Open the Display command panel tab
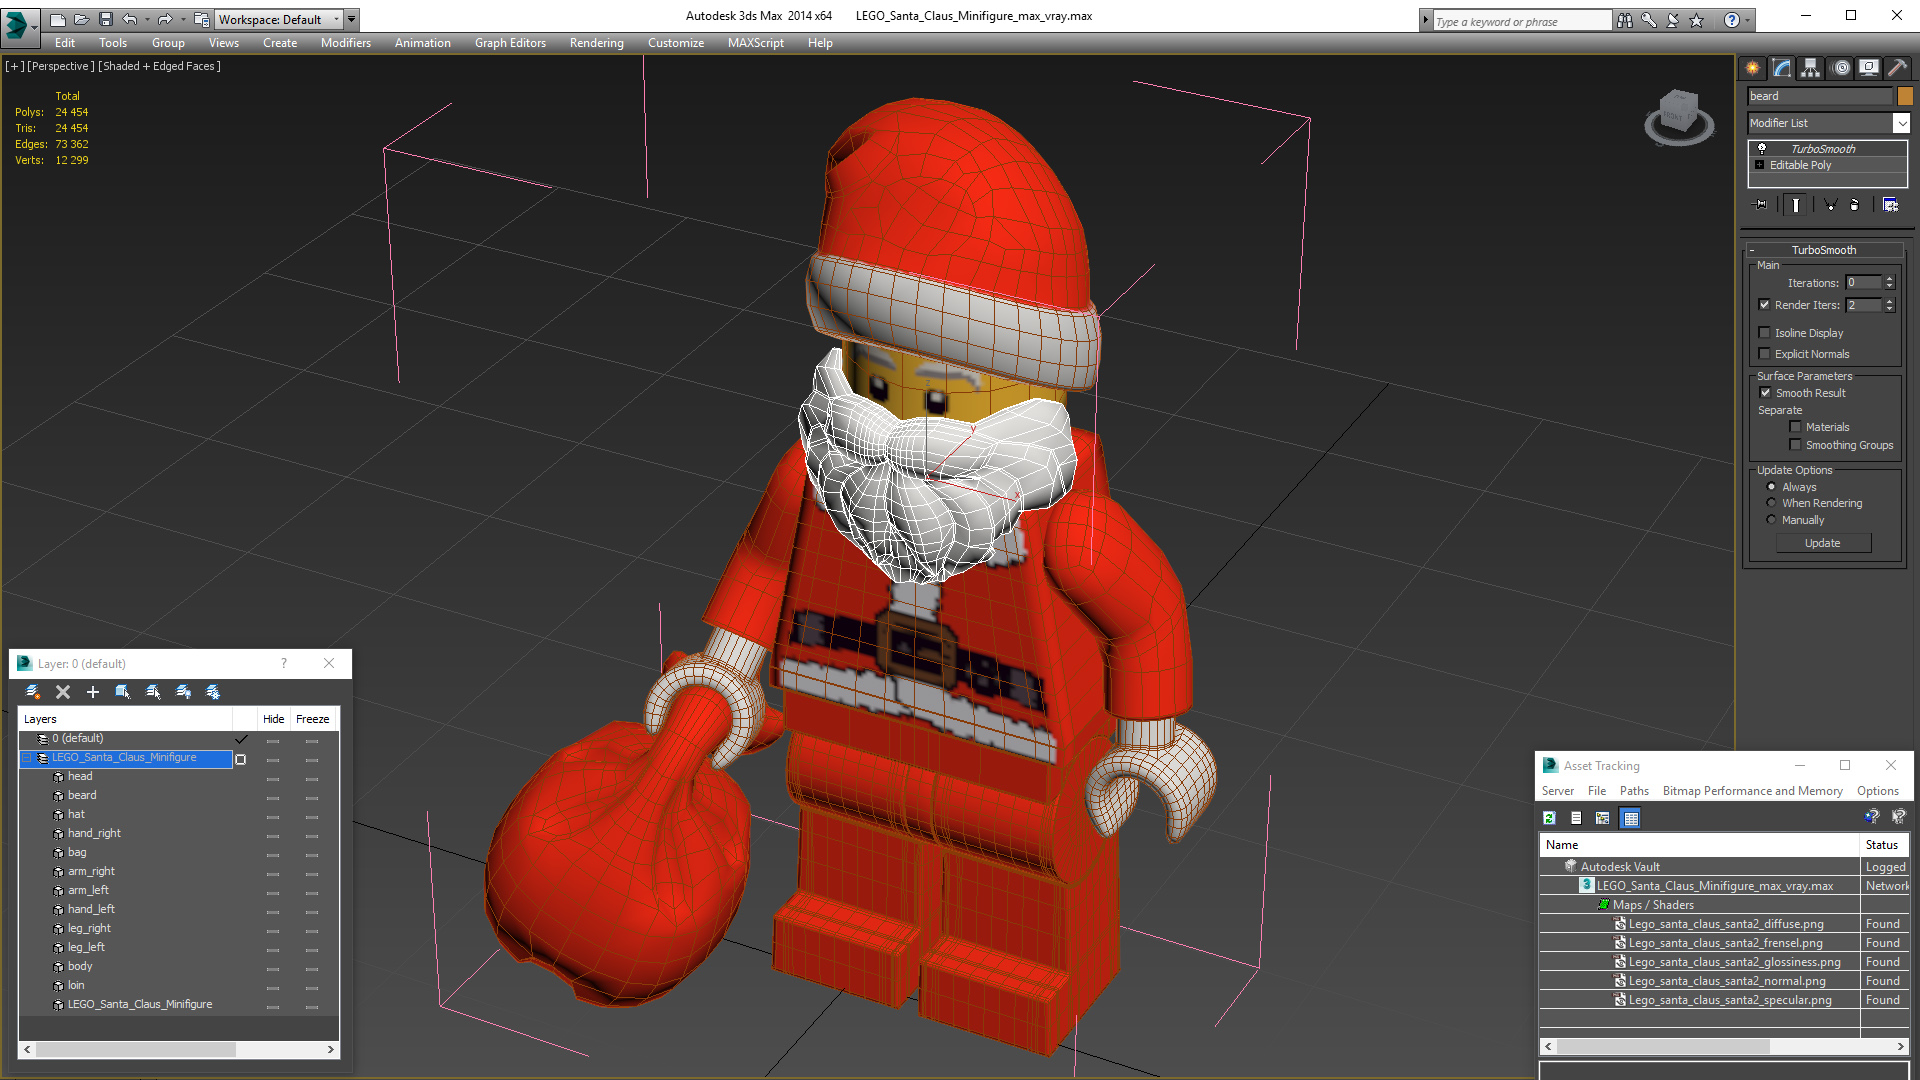 click(1869, 68)
